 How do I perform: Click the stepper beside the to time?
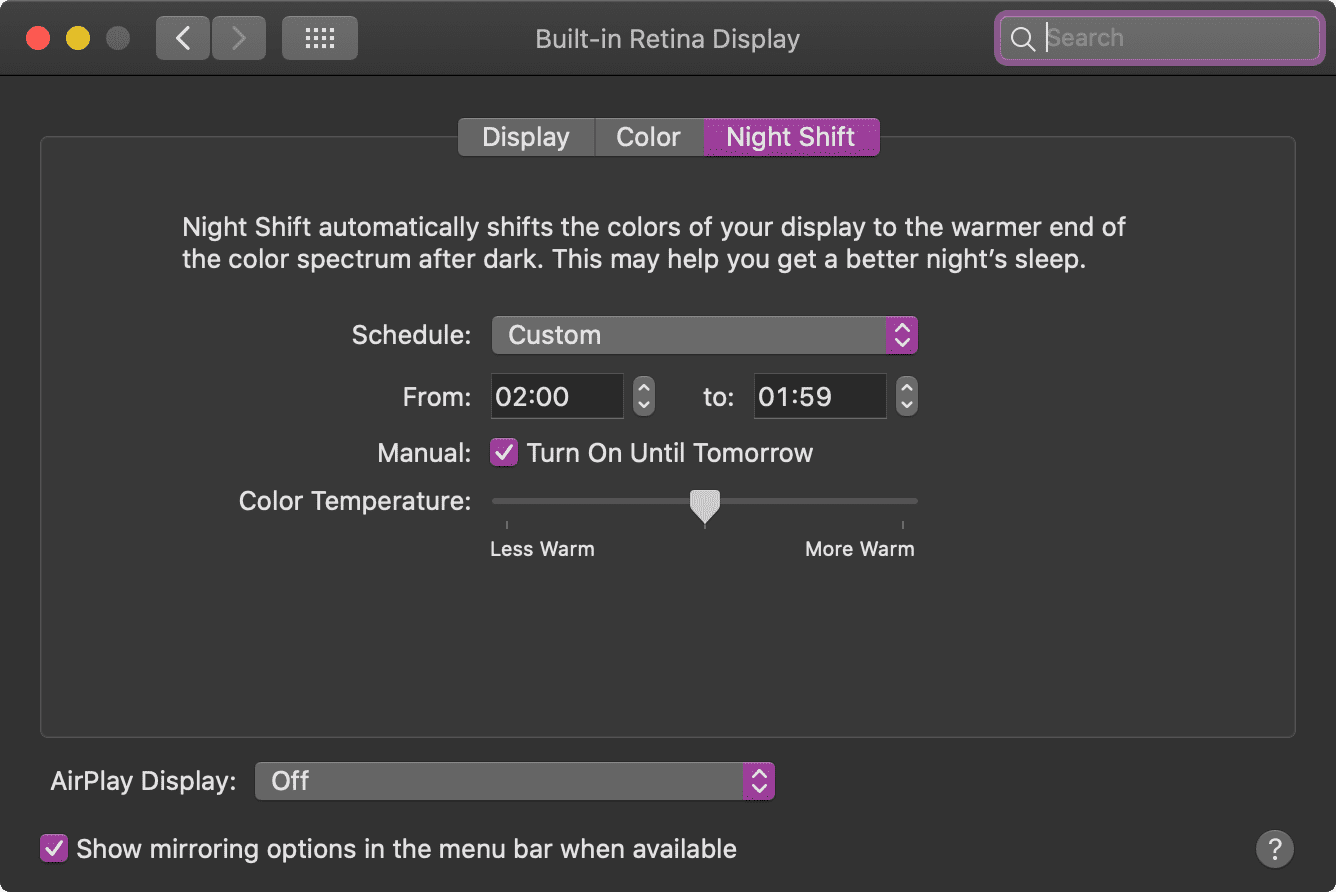click(x=907, y=396)
